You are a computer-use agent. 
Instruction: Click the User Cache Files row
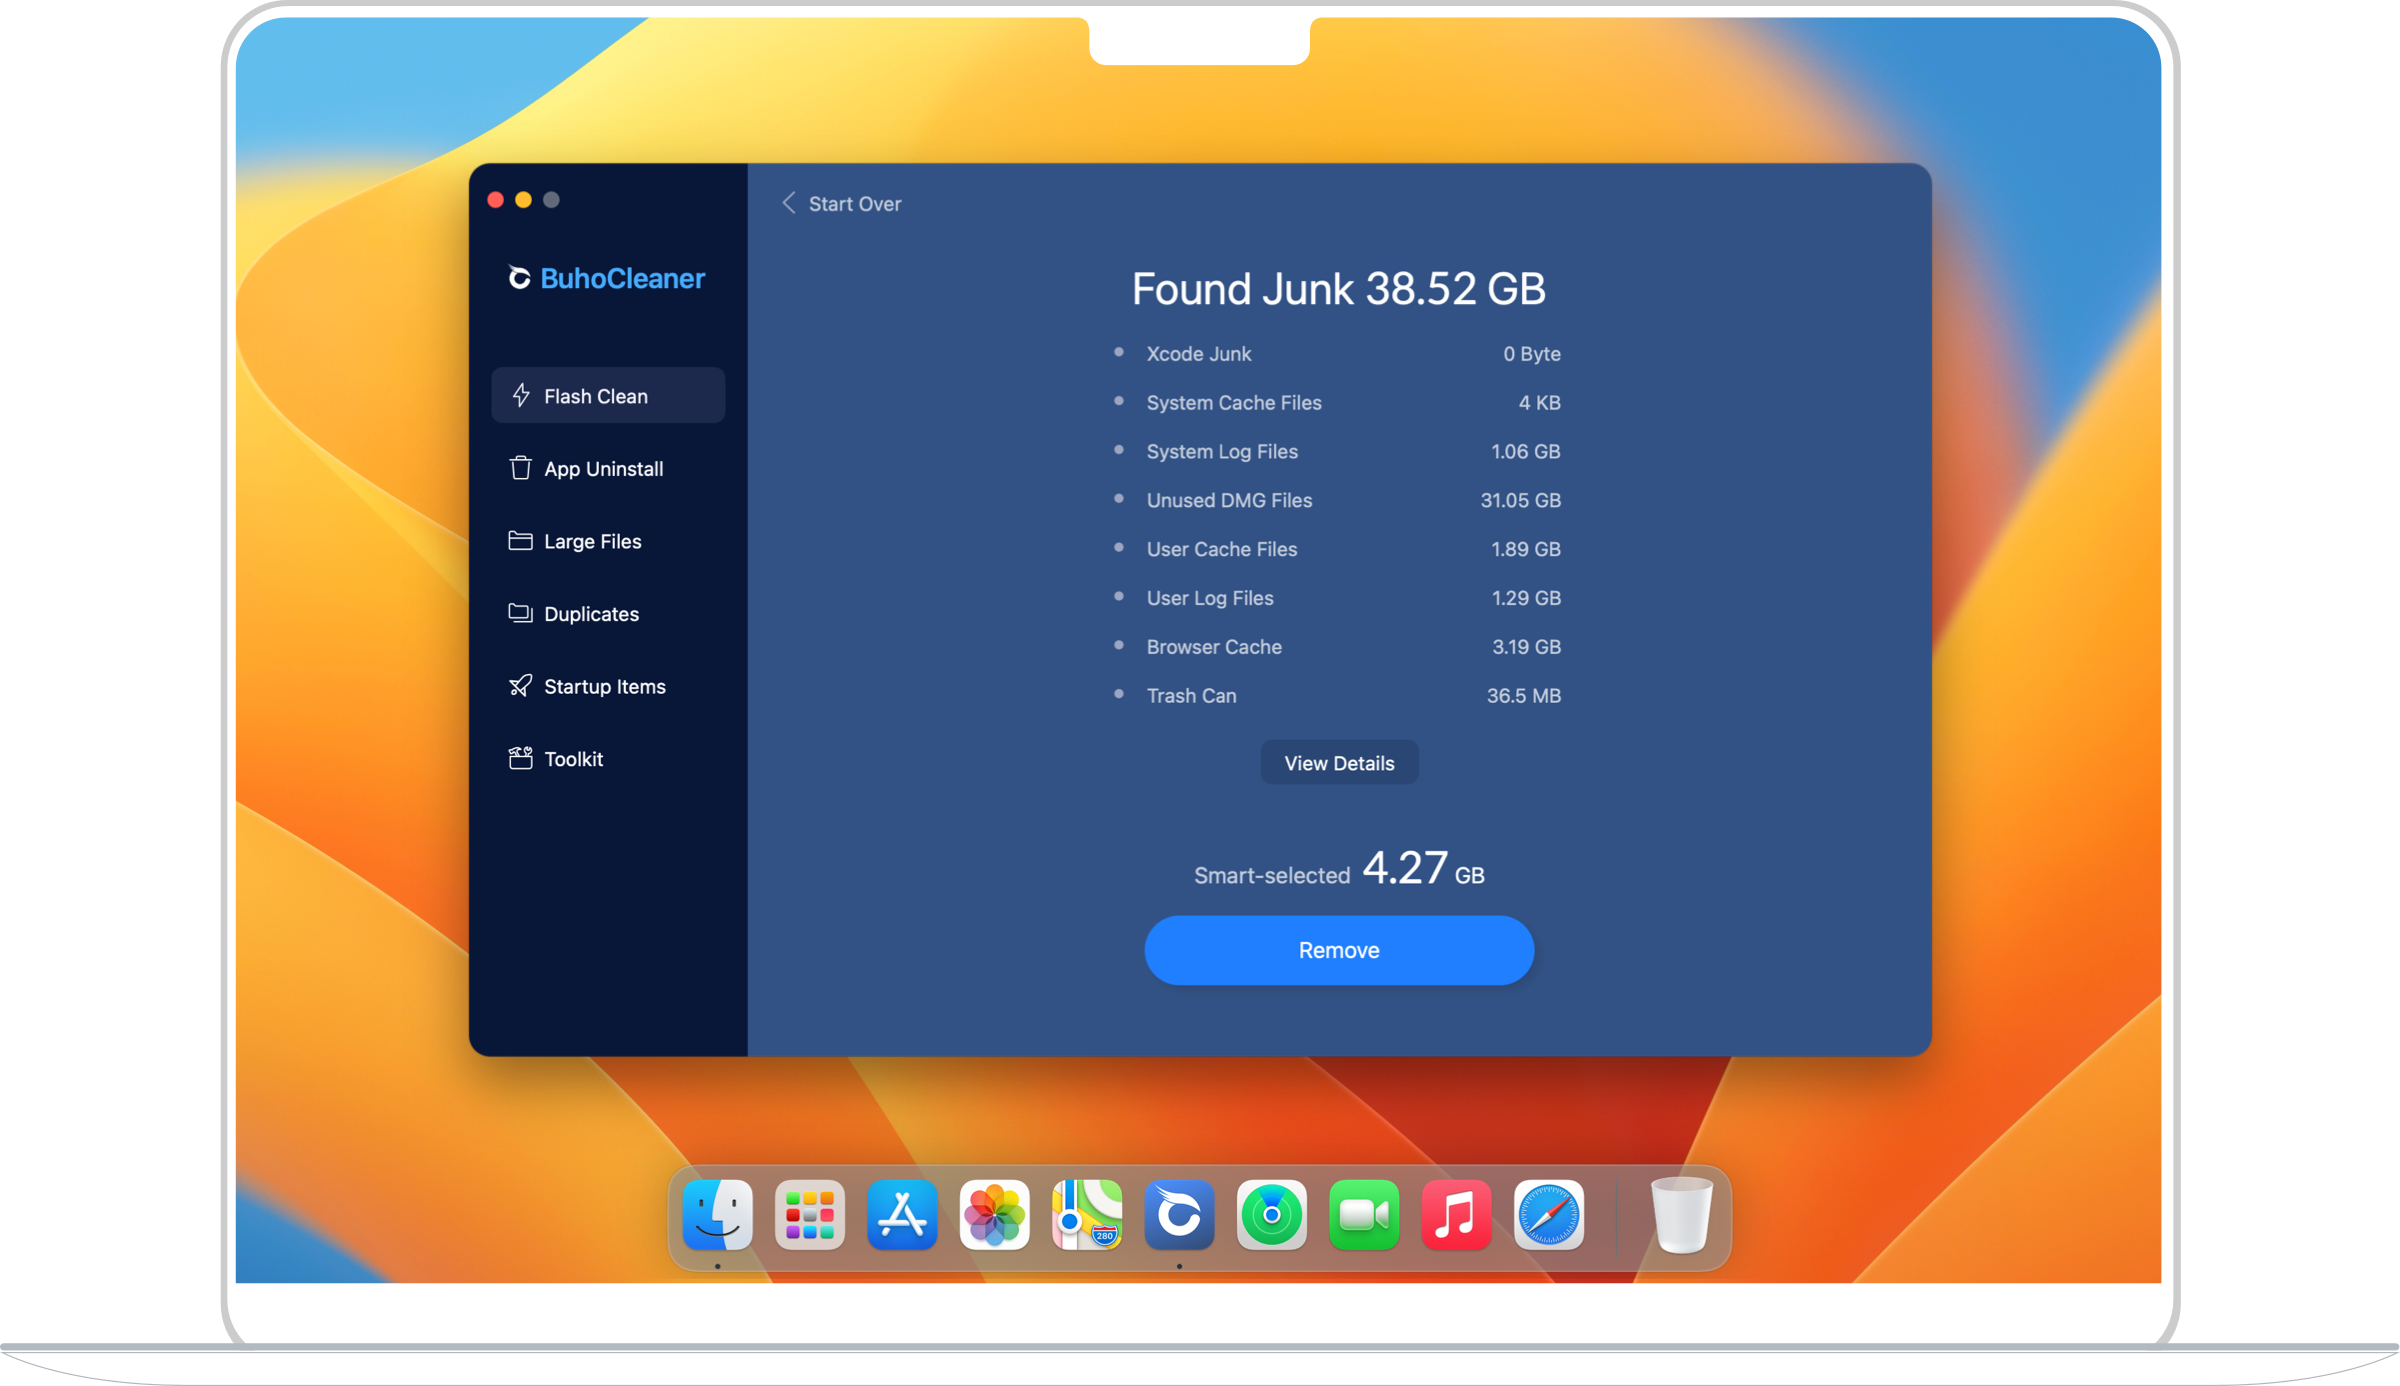pyautogui.click(x=1337, y=549)
